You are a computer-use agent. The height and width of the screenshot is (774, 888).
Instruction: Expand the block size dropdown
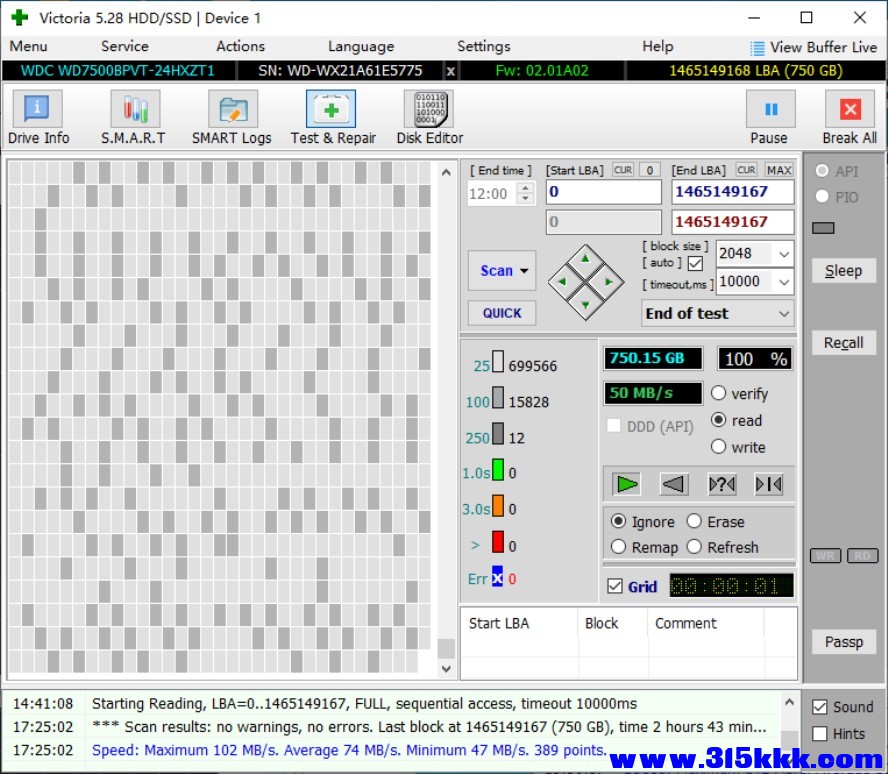point(783,254)
